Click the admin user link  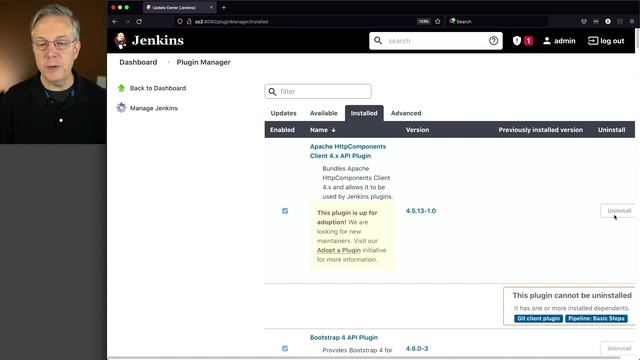559,41
